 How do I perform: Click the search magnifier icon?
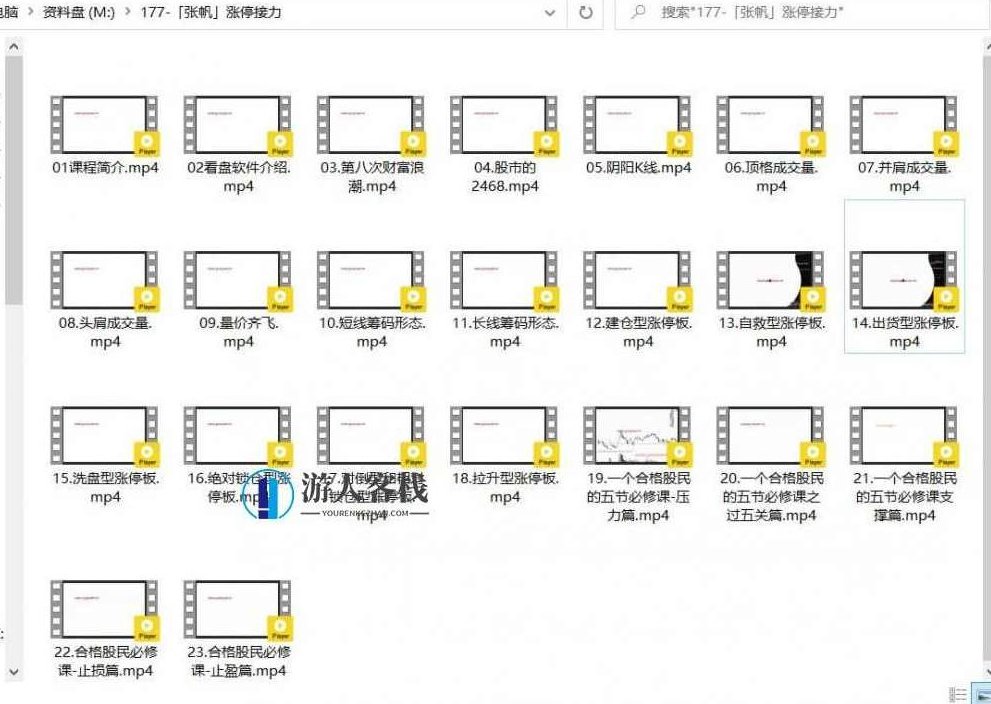tap(638, 13)
